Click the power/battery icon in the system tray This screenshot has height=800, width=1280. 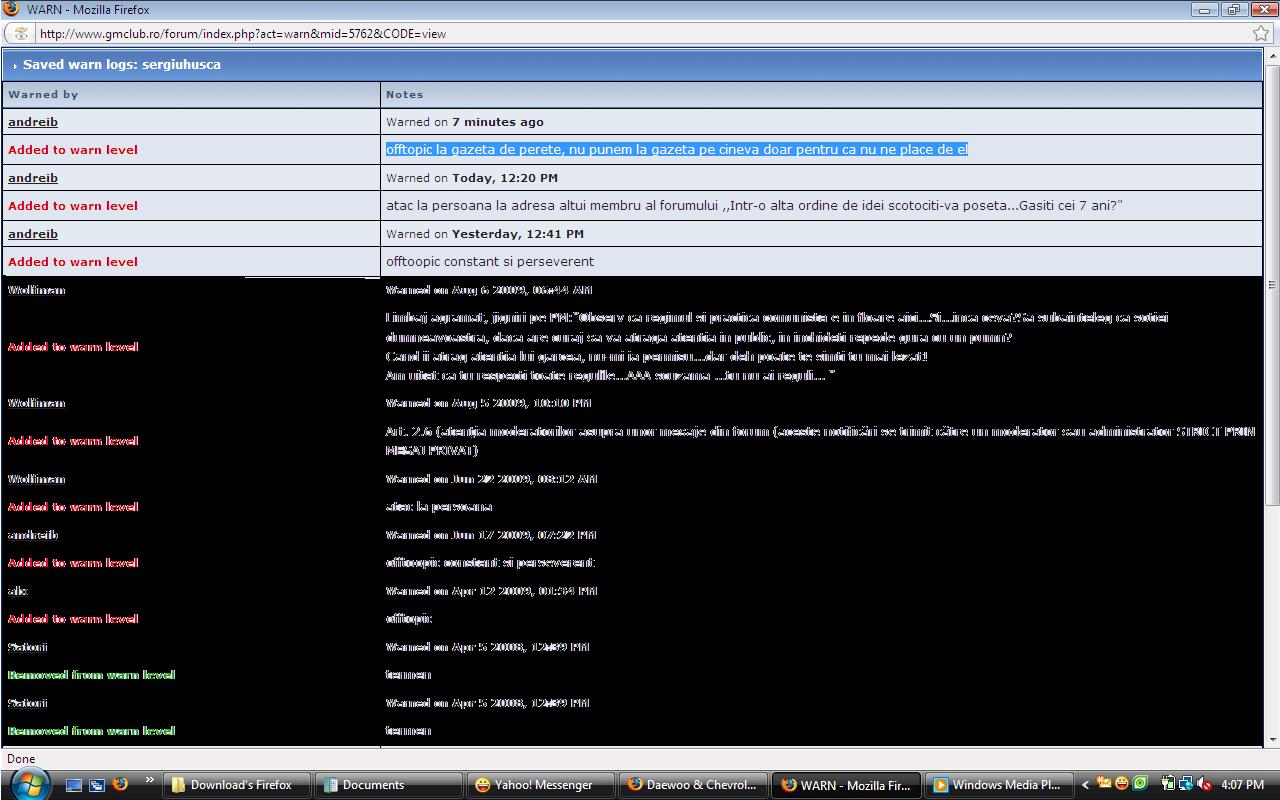pyautogui.click(x=1168, y=785)
